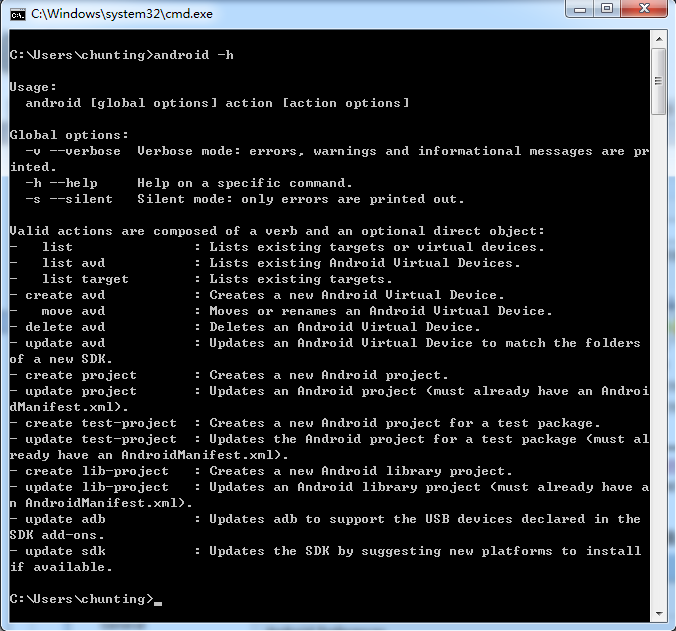Screen dimensions: 676x631
Task: Click the 'delete avd' action row
Action: pyautogui.click(x=245, y=327)
